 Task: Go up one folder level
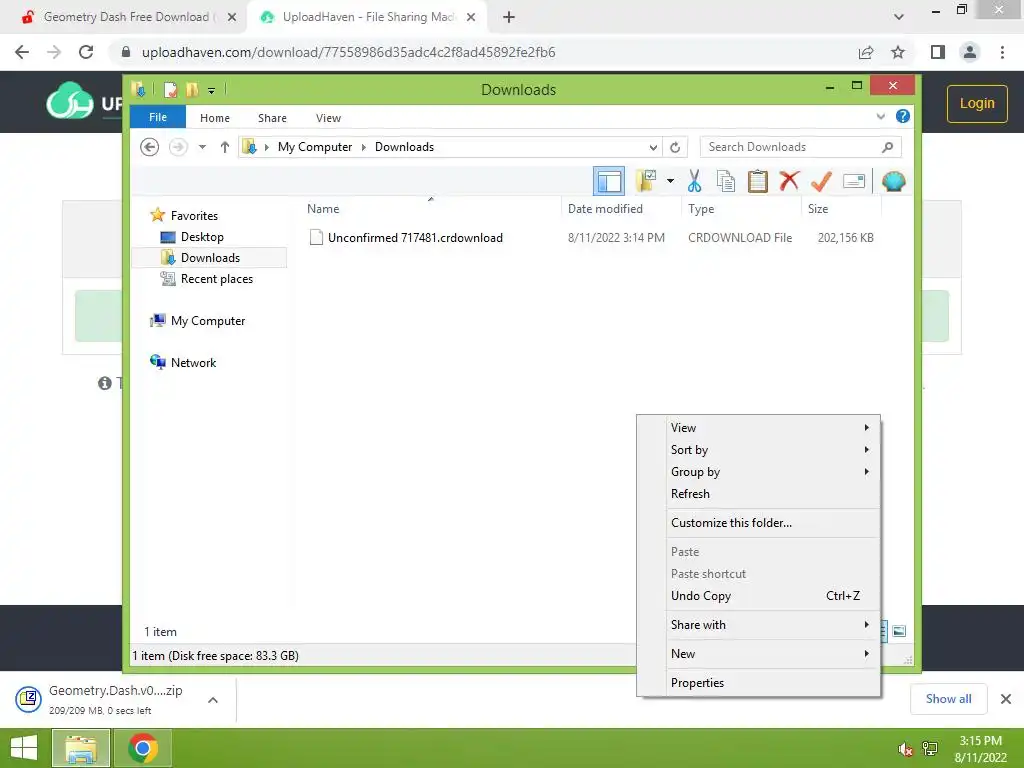225,147
